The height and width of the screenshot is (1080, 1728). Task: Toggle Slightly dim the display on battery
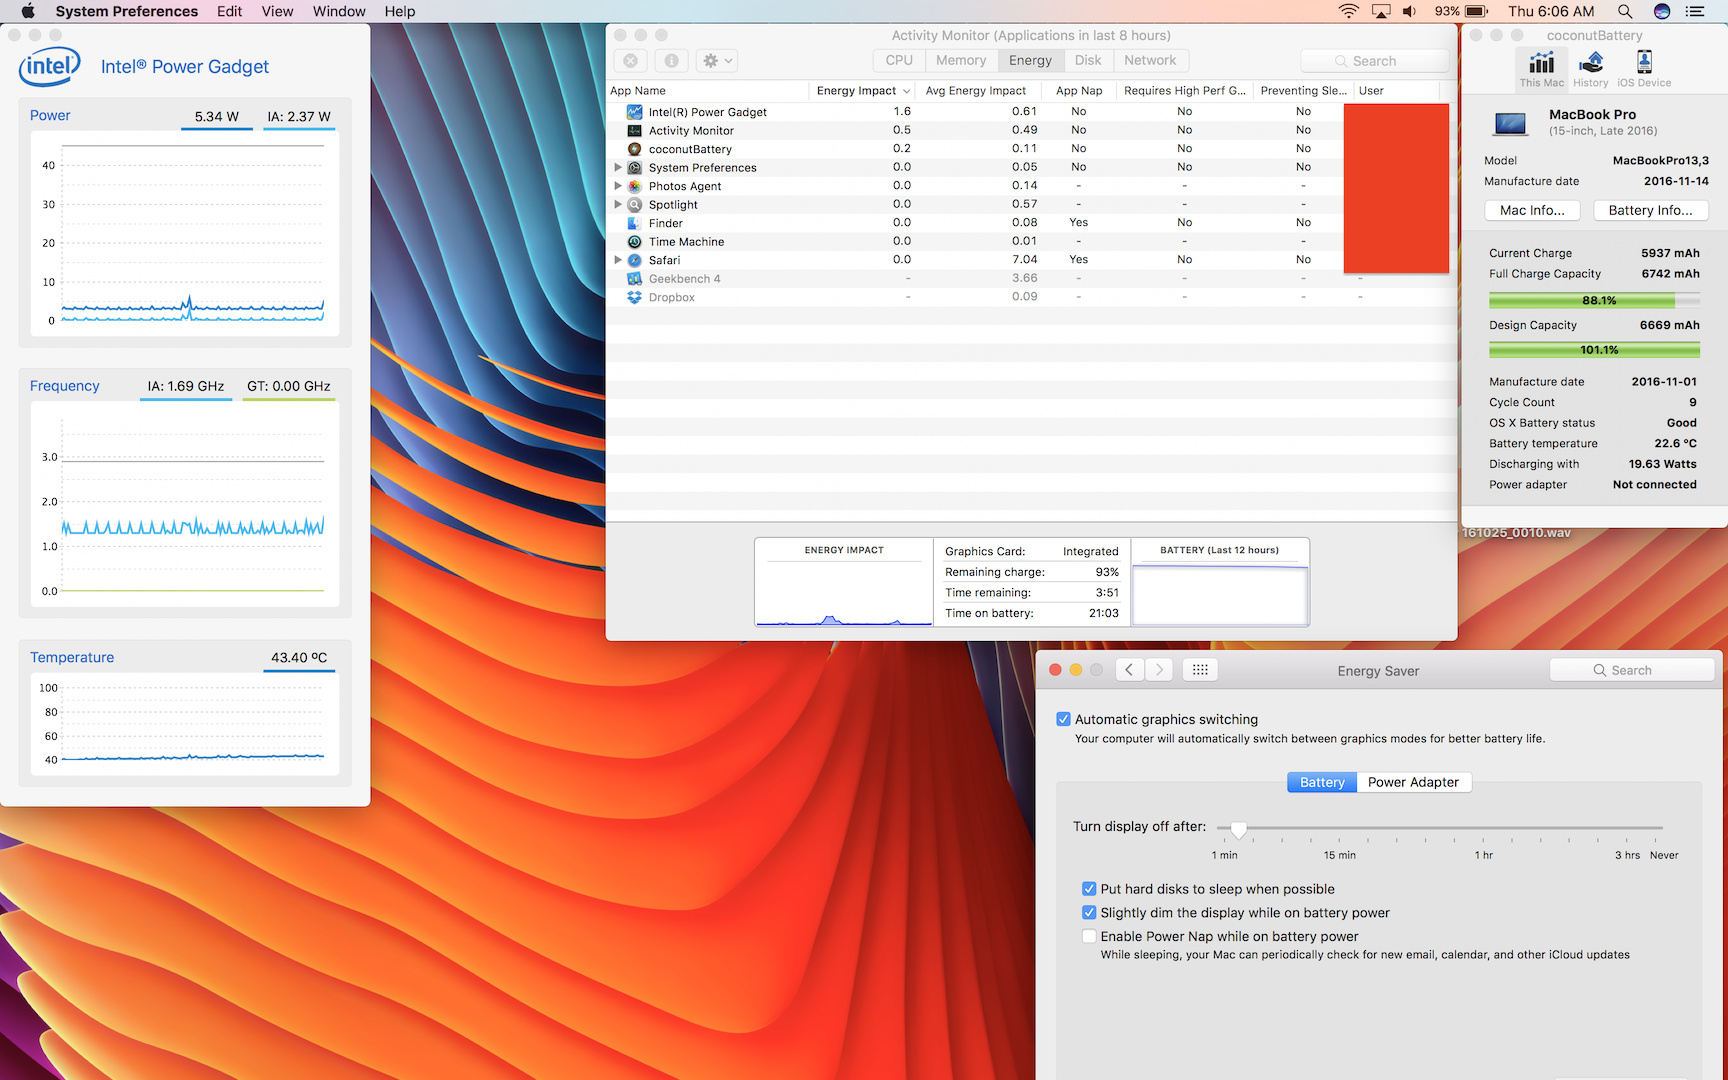tap(1089, 913)
